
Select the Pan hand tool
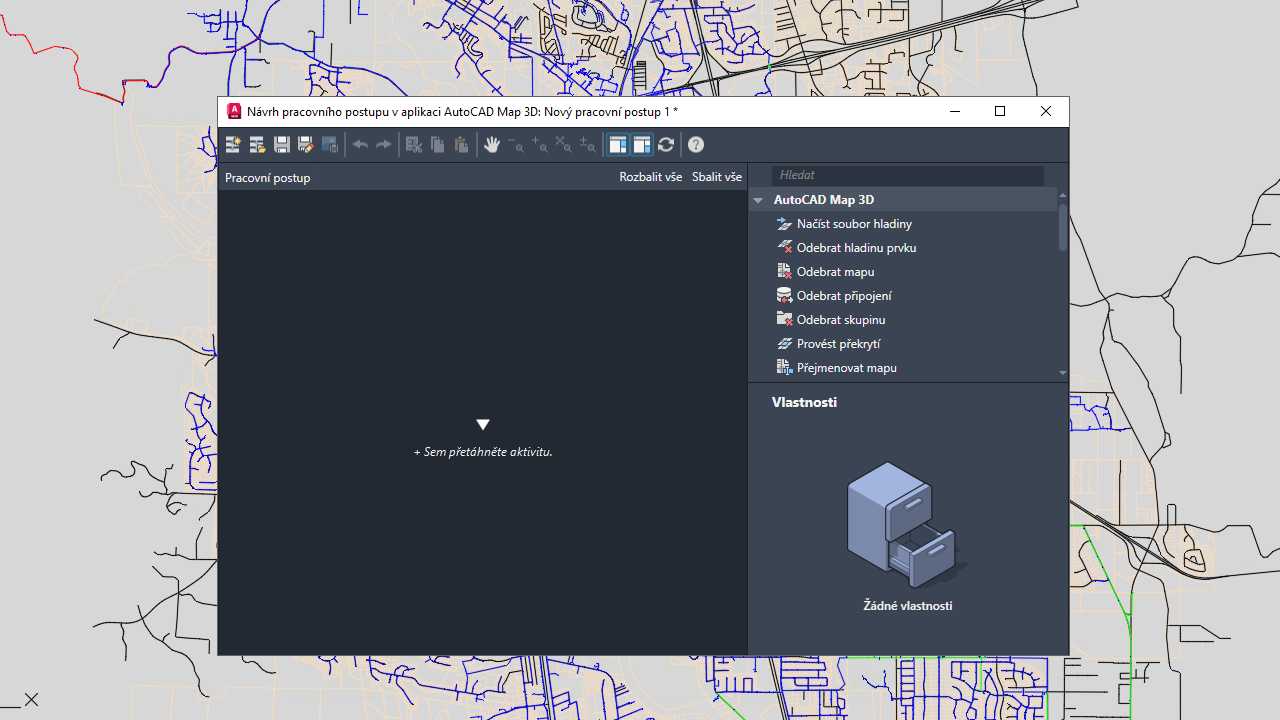491,145
